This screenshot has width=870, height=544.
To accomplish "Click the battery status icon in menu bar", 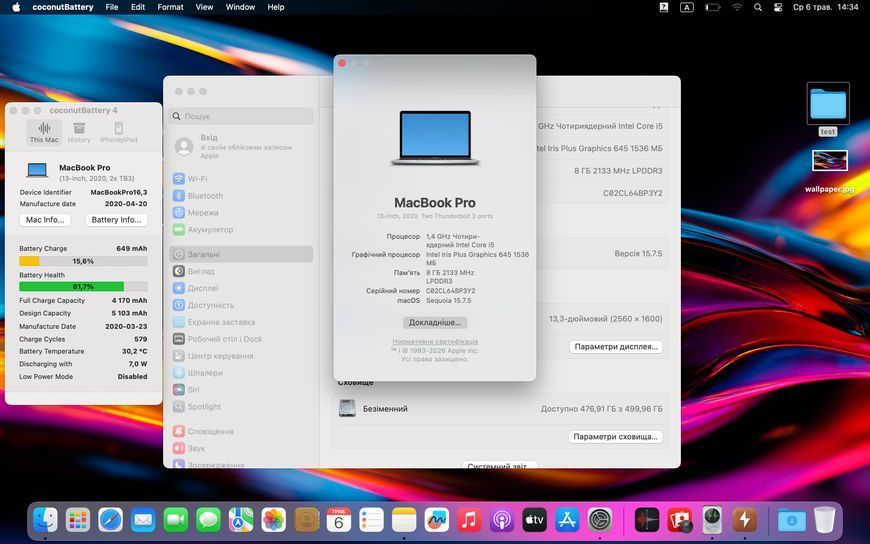I will tap(712, 7).
